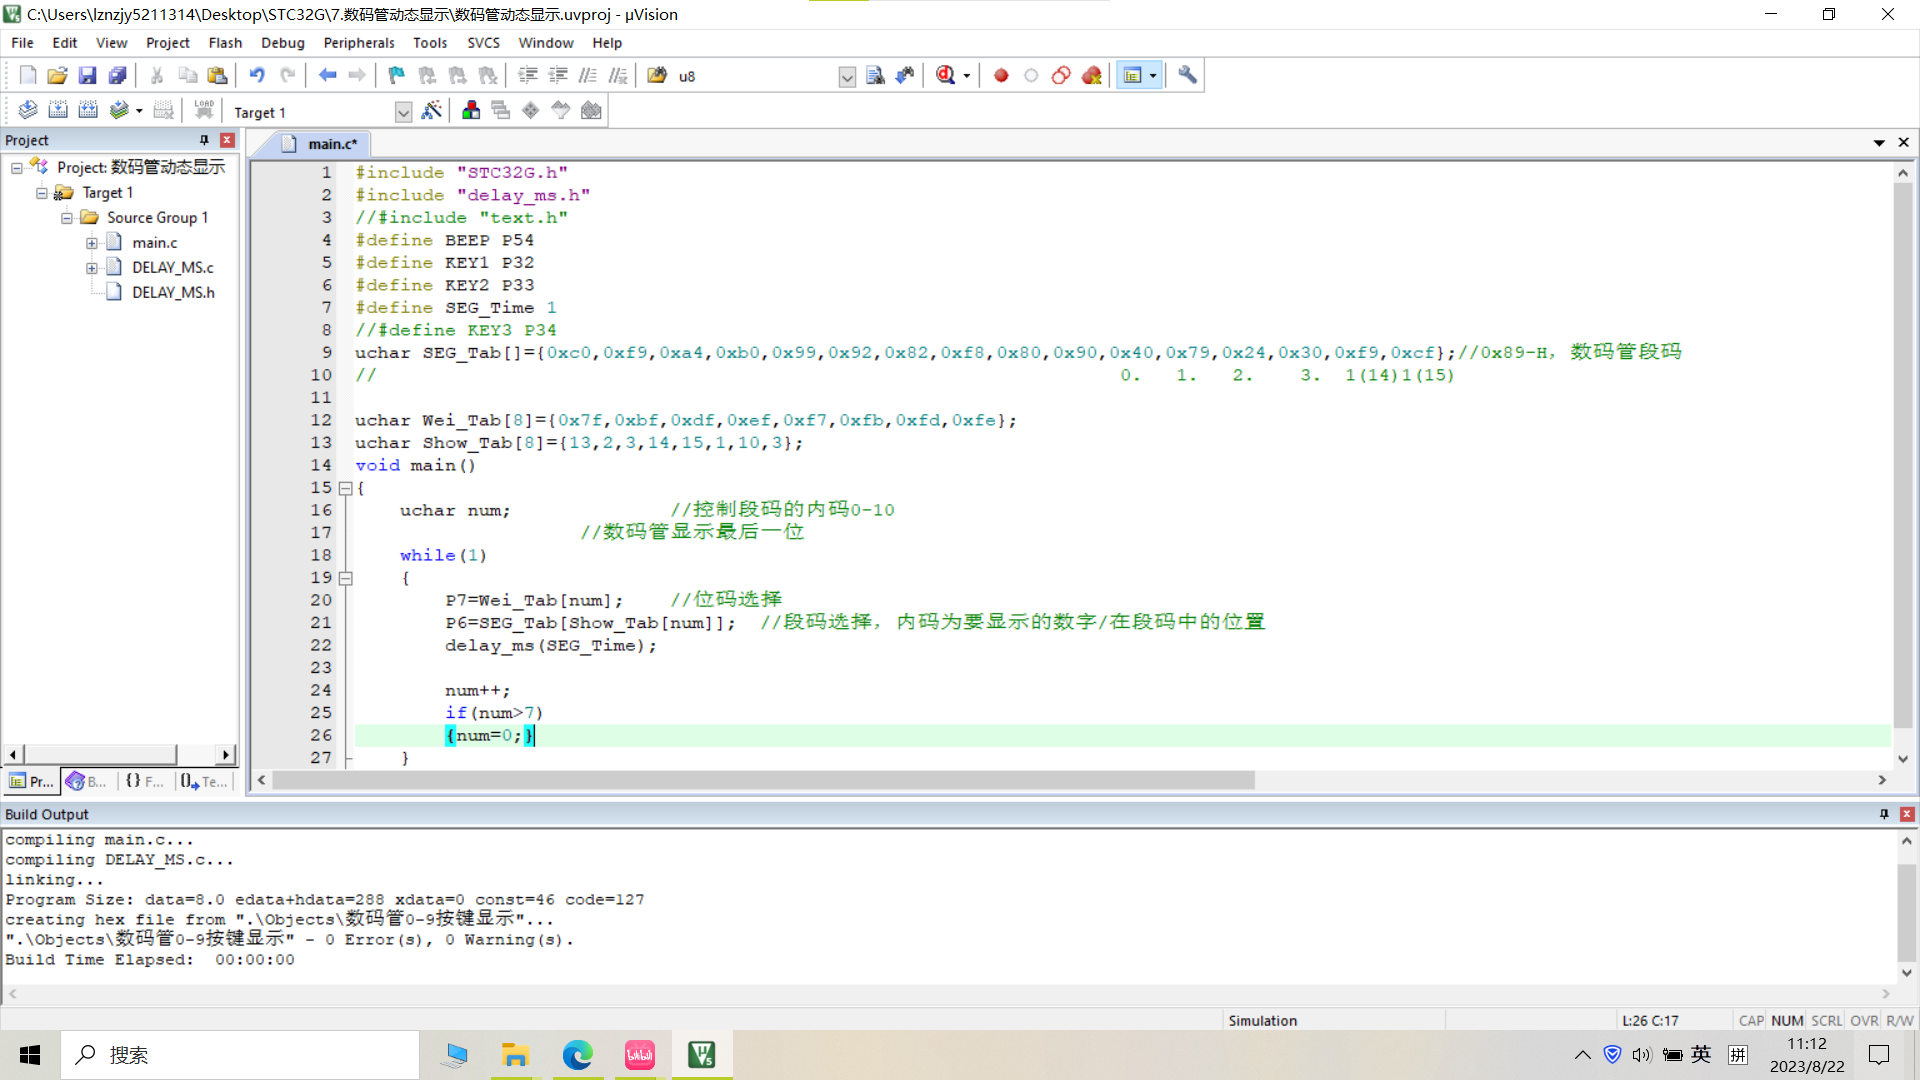The width and height of the screenshot is (1920, 1080).
Task: Save all files with the multi-disk icon
Action: pos(117,75)
